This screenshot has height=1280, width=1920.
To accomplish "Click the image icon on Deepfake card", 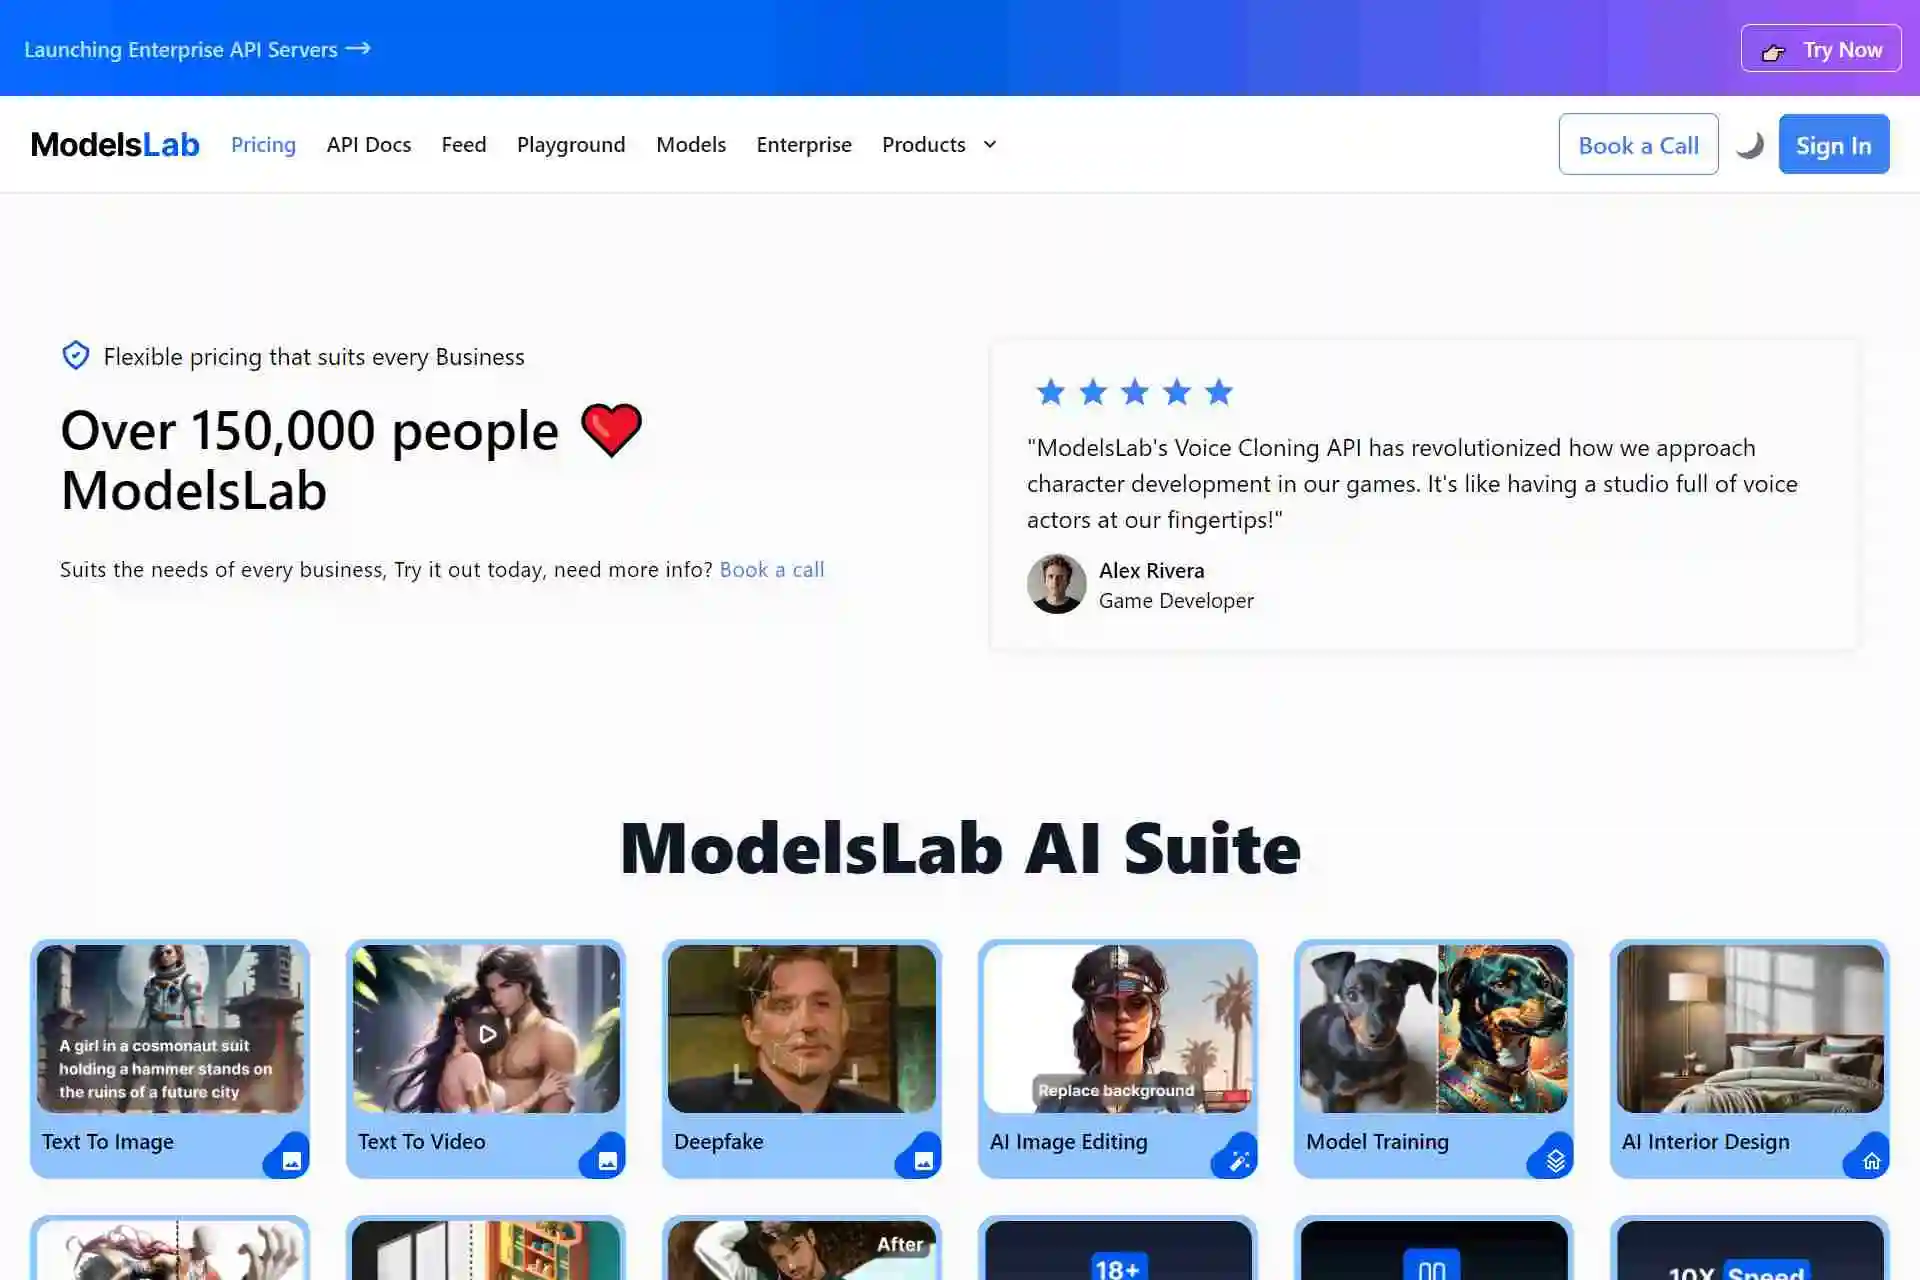I will 923,1160.
